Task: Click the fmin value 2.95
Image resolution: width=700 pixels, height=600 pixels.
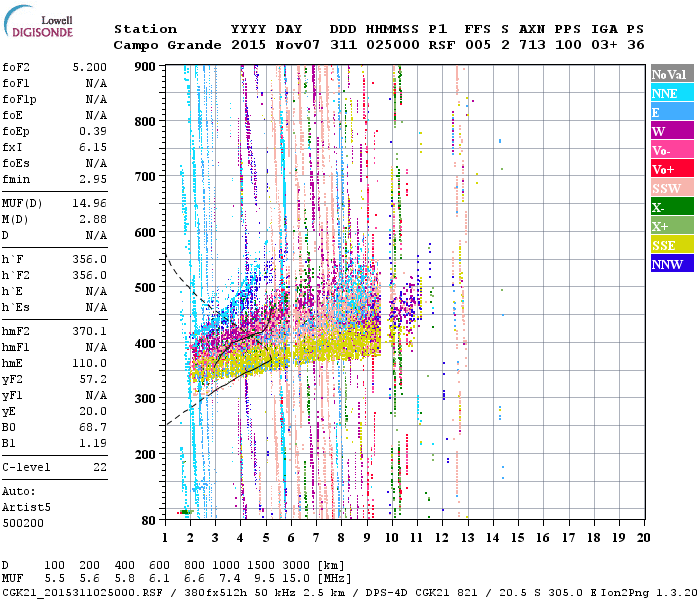Action: tap(93, 179)
